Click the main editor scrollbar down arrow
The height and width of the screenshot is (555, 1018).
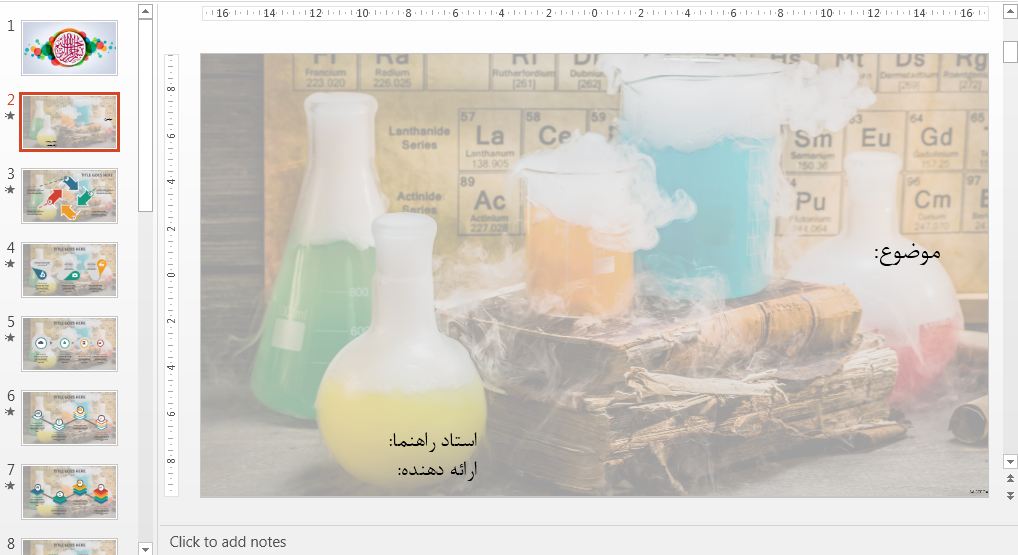pyautogui.click(x=1010, y=461)
